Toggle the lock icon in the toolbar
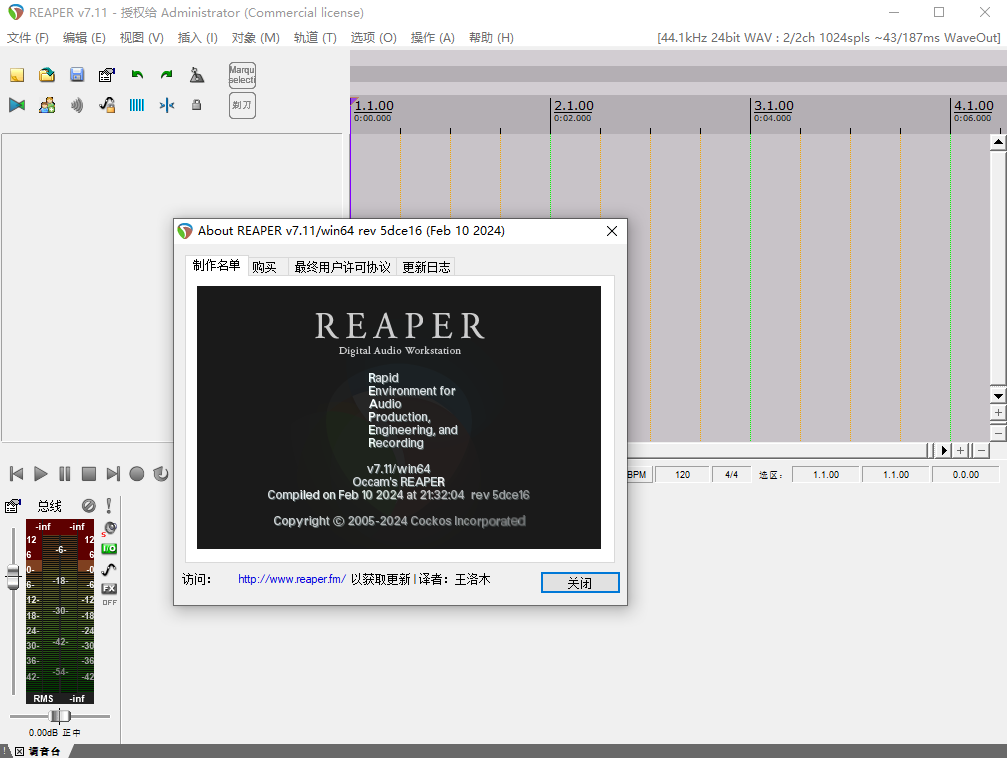Viewport: 1007px width, 758px height. coord(196,104)
